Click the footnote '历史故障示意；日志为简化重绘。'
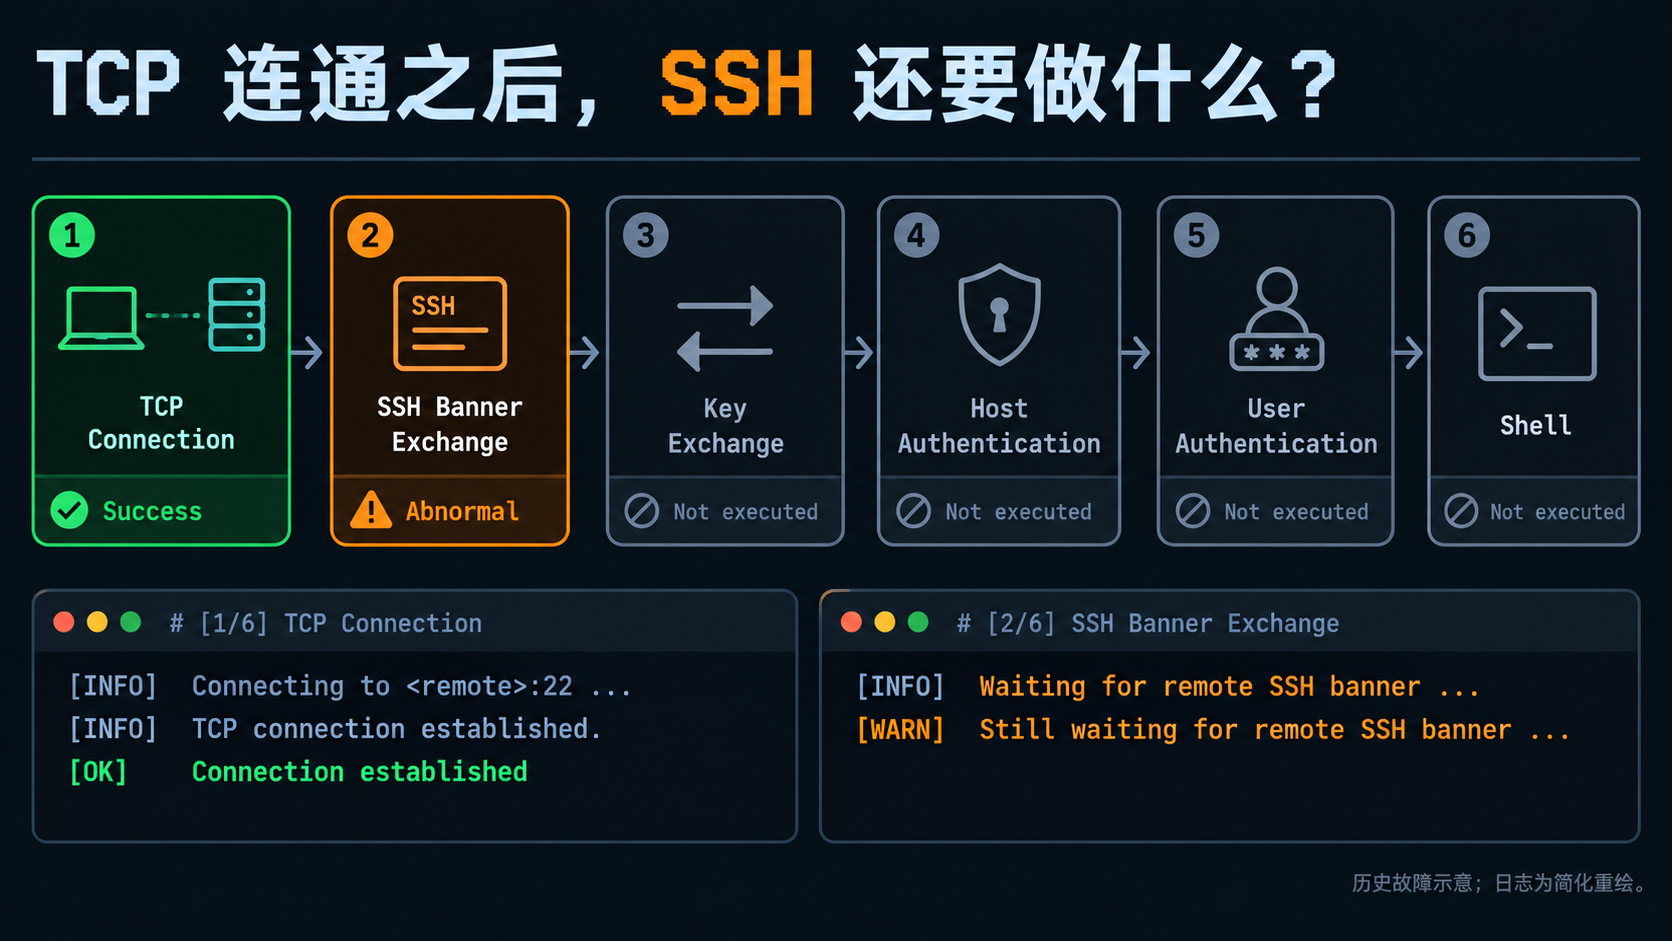Screen dimensions: 1672x941 (x=1499, y=883)
